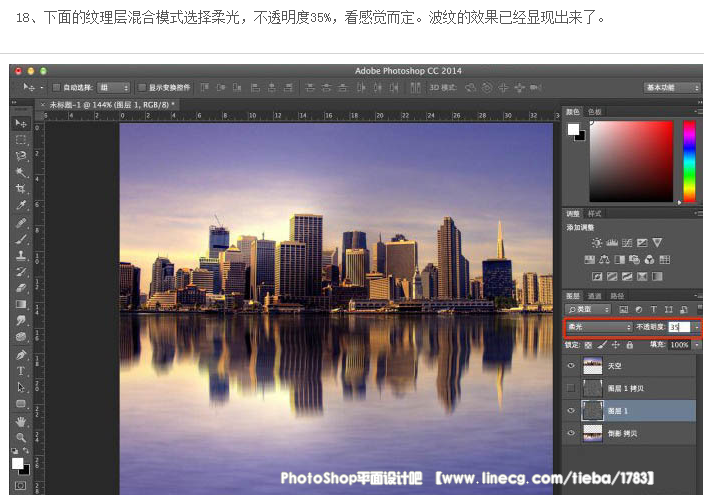Select the Magic Wand tool
Screen dimensions: 704x495
click(21, 172)
